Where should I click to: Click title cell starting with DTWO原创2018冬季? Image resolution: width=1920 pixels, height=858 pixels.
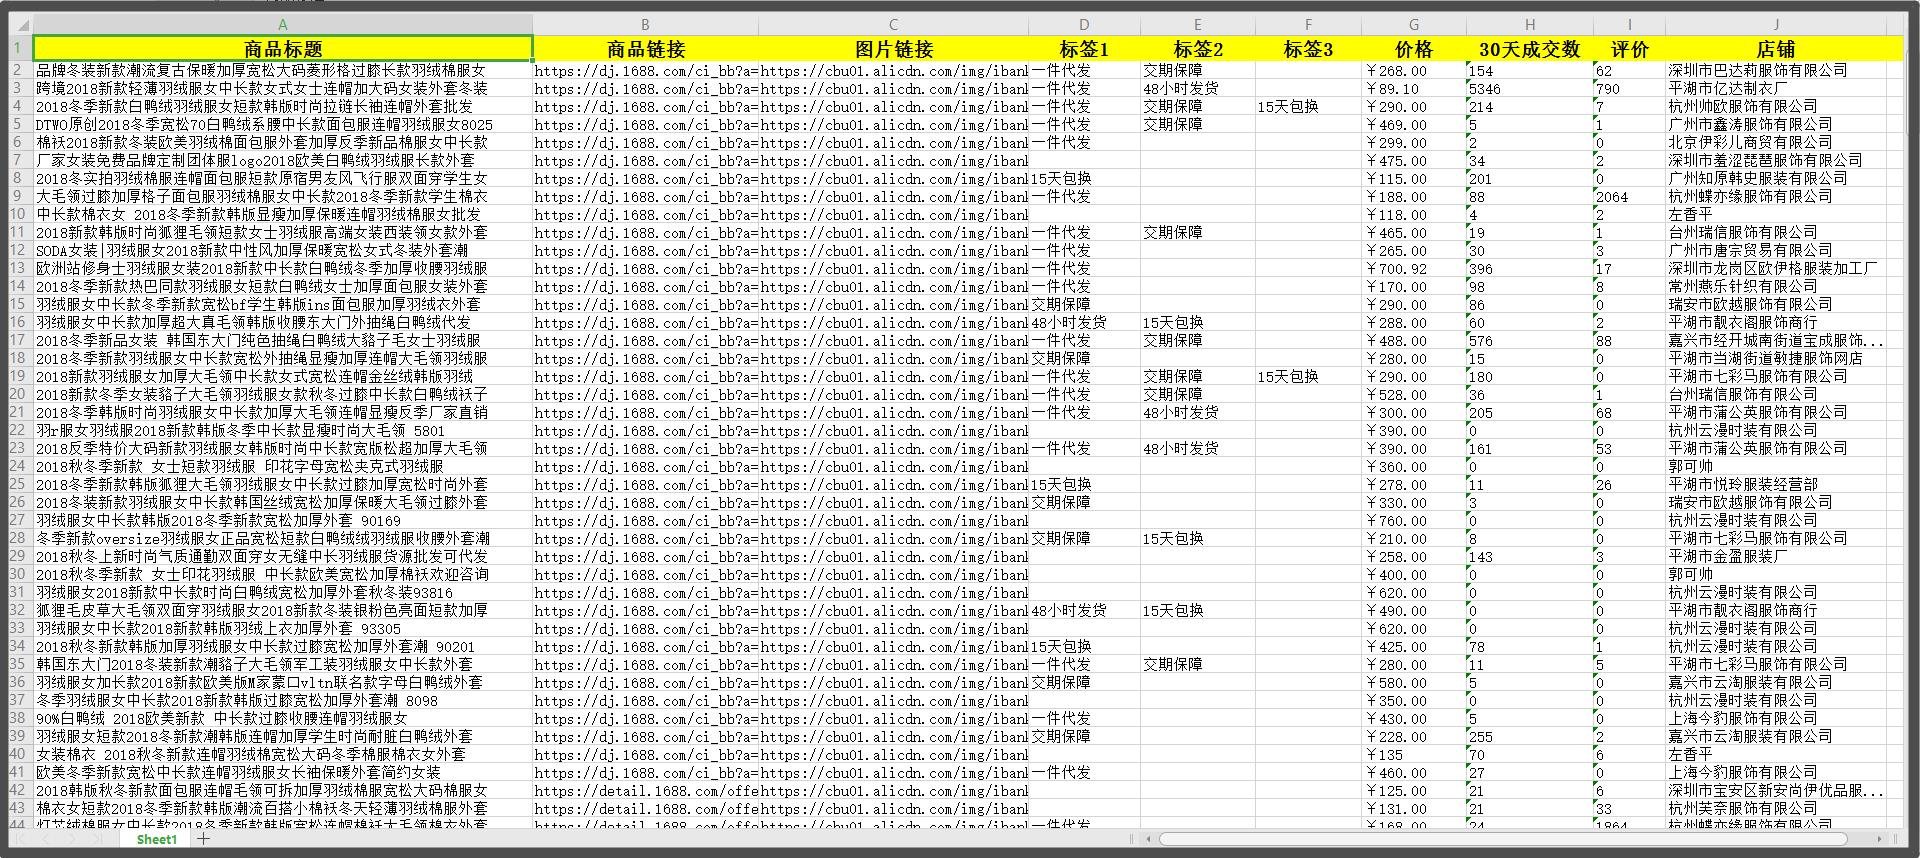(x=283, y=124)
